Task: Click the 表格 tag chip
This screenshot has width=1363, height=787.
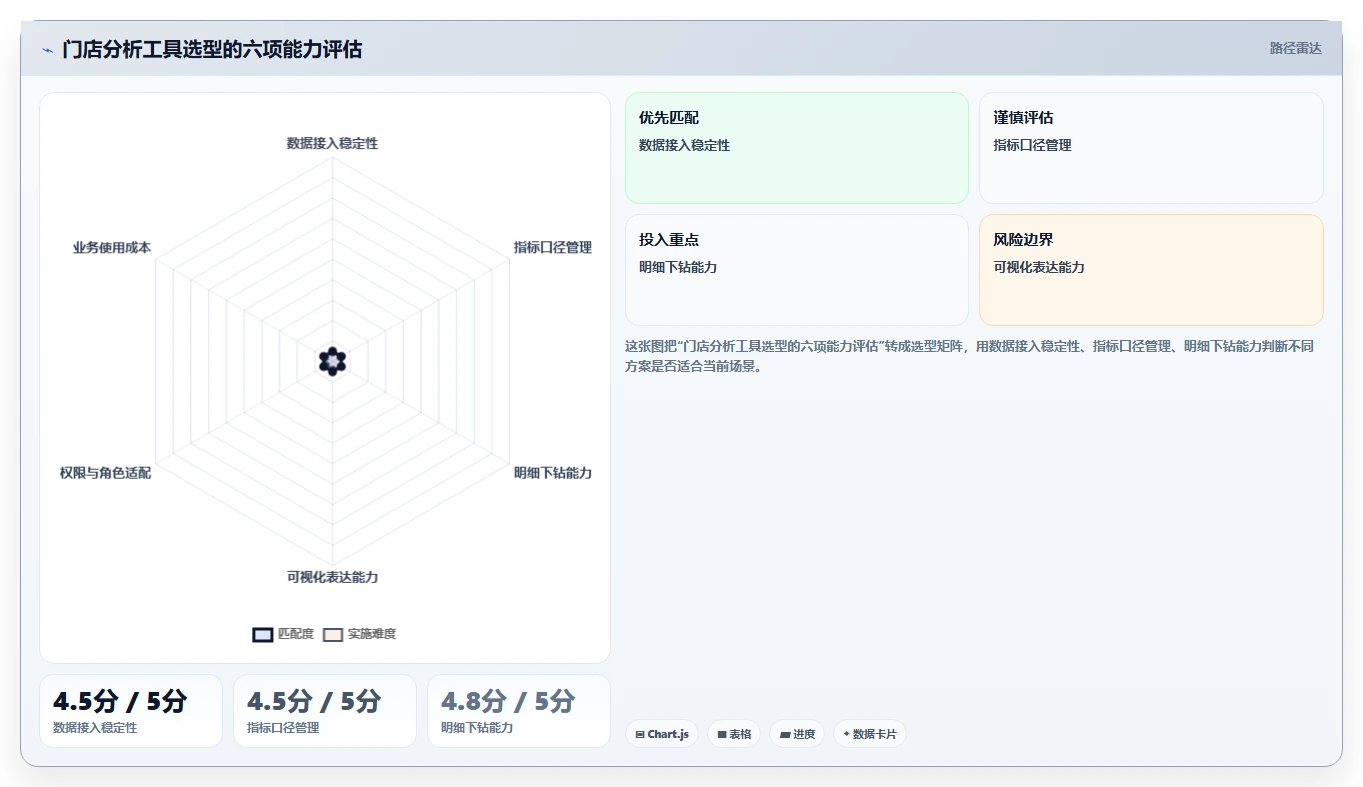Action: [734, 734]
